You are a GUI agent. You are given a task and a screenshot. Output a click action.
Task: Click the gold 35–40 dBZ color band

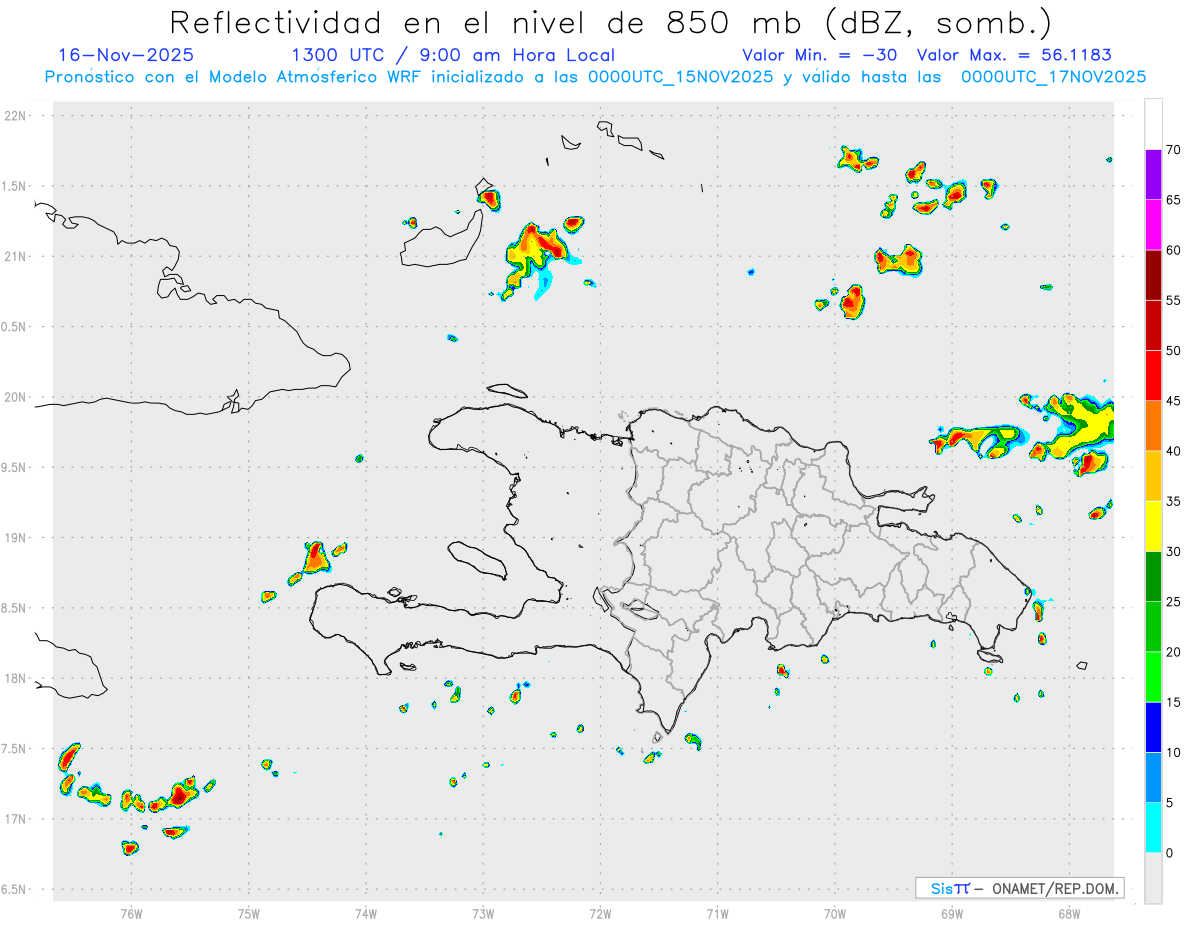pyautogui.click(x=1153, y=476)
